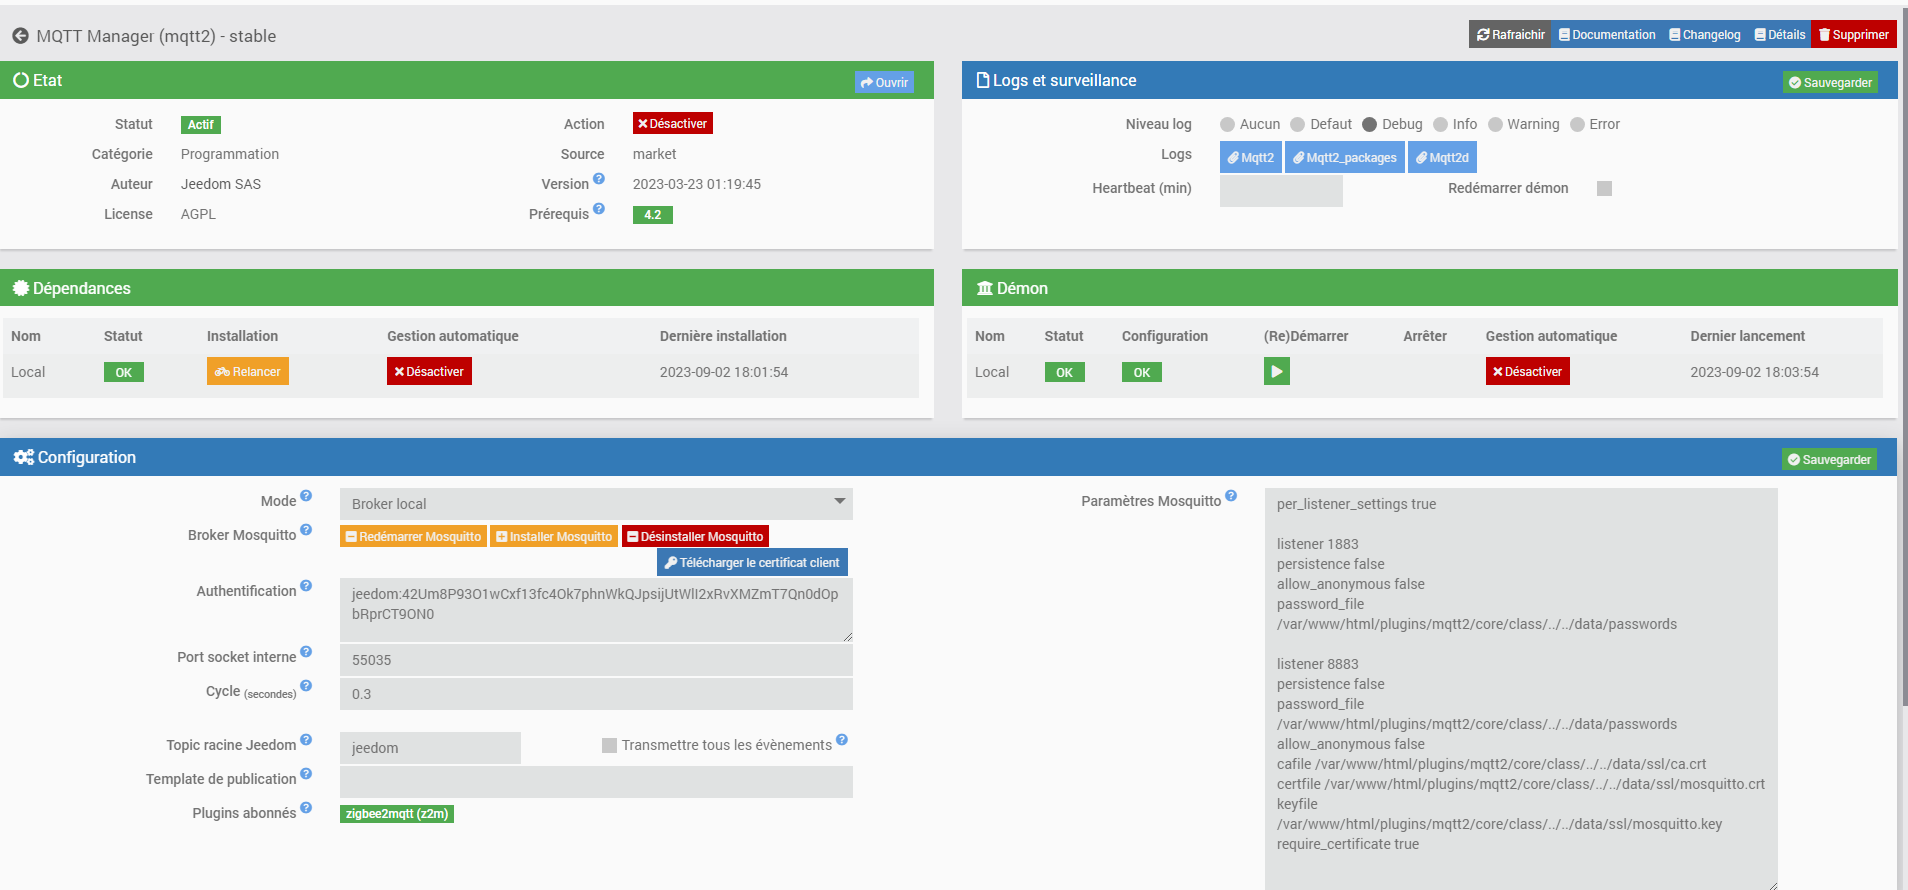Click Supprimer to delete plugin
The width and height of the screenshot is (1908, 890).
[1854, 35]
